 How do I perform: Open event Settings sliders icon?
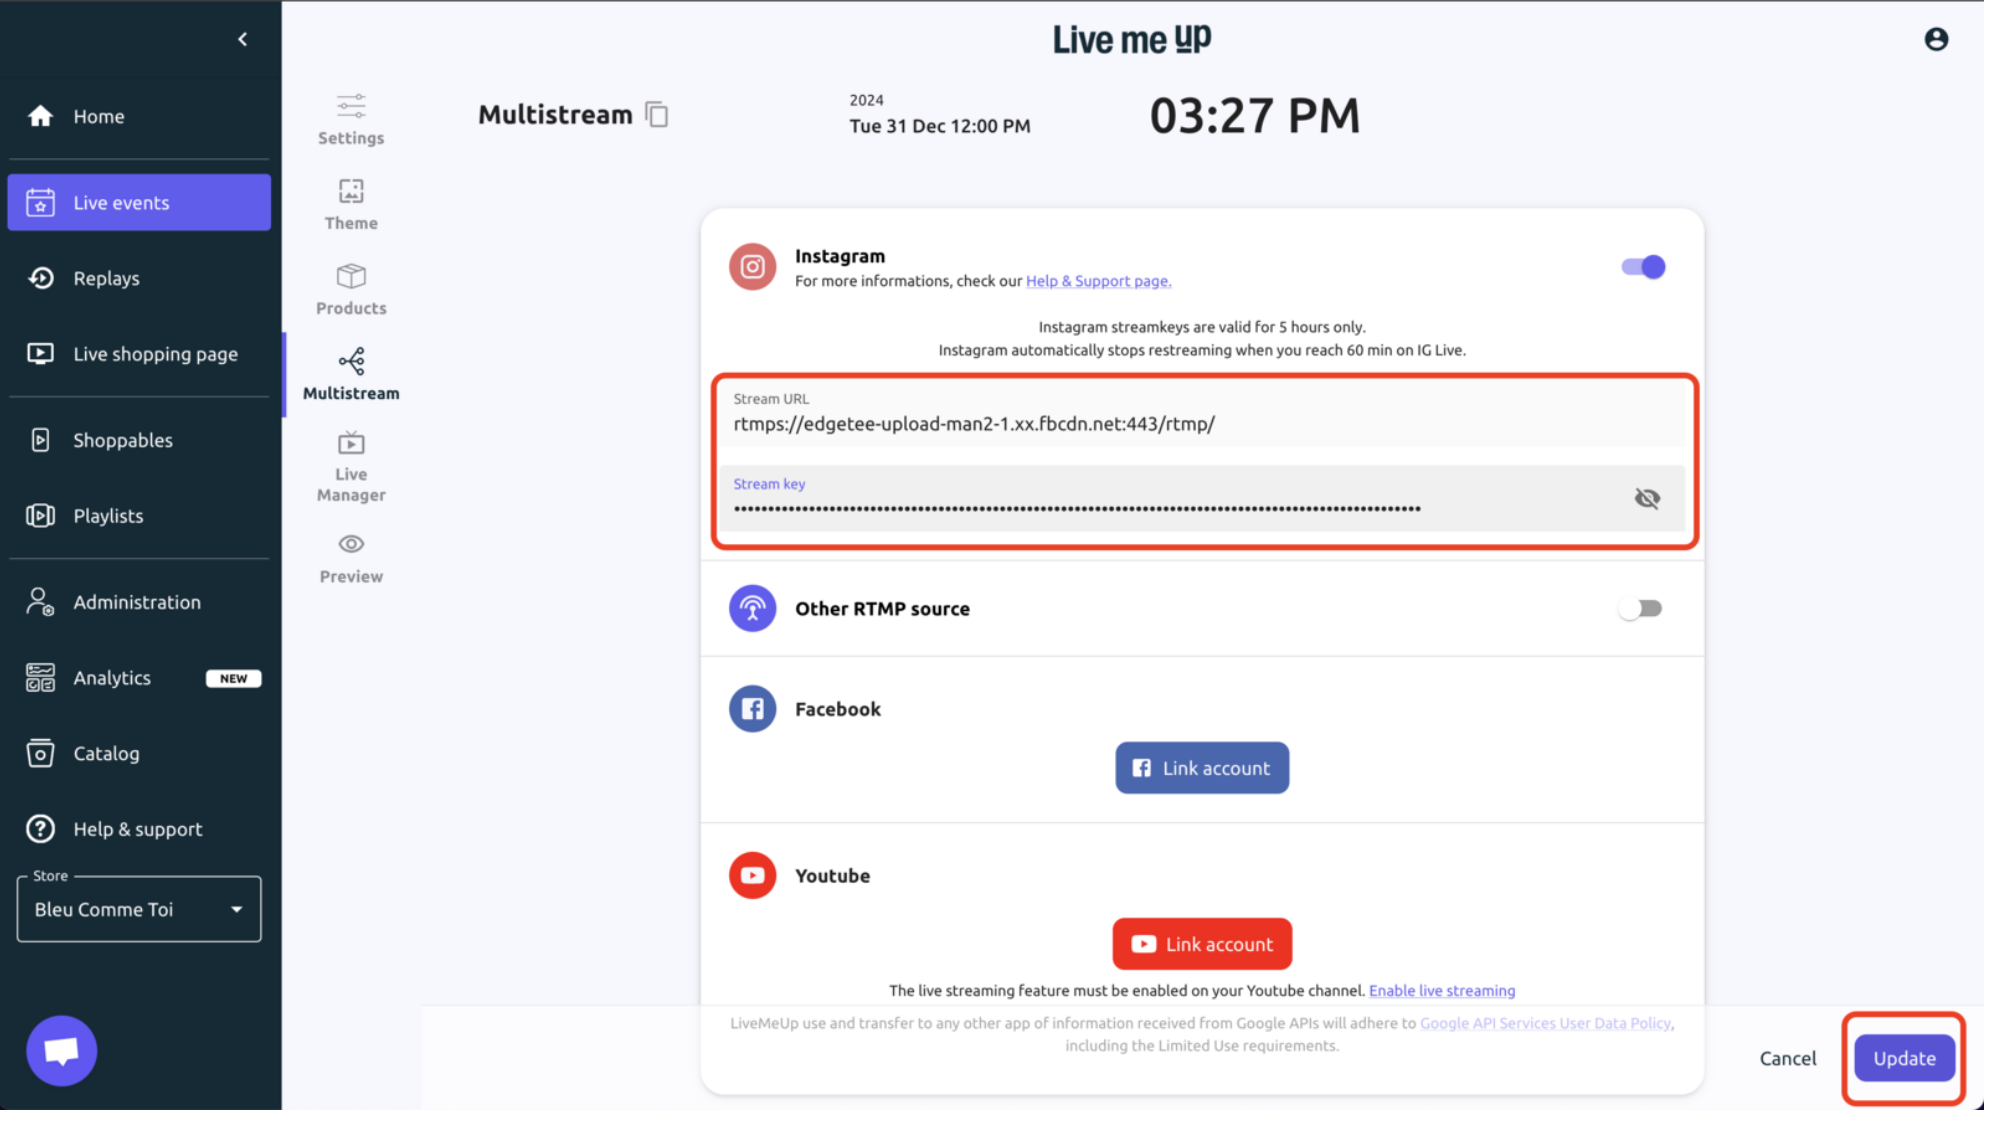pyautogui.click(x=351, y=106)
